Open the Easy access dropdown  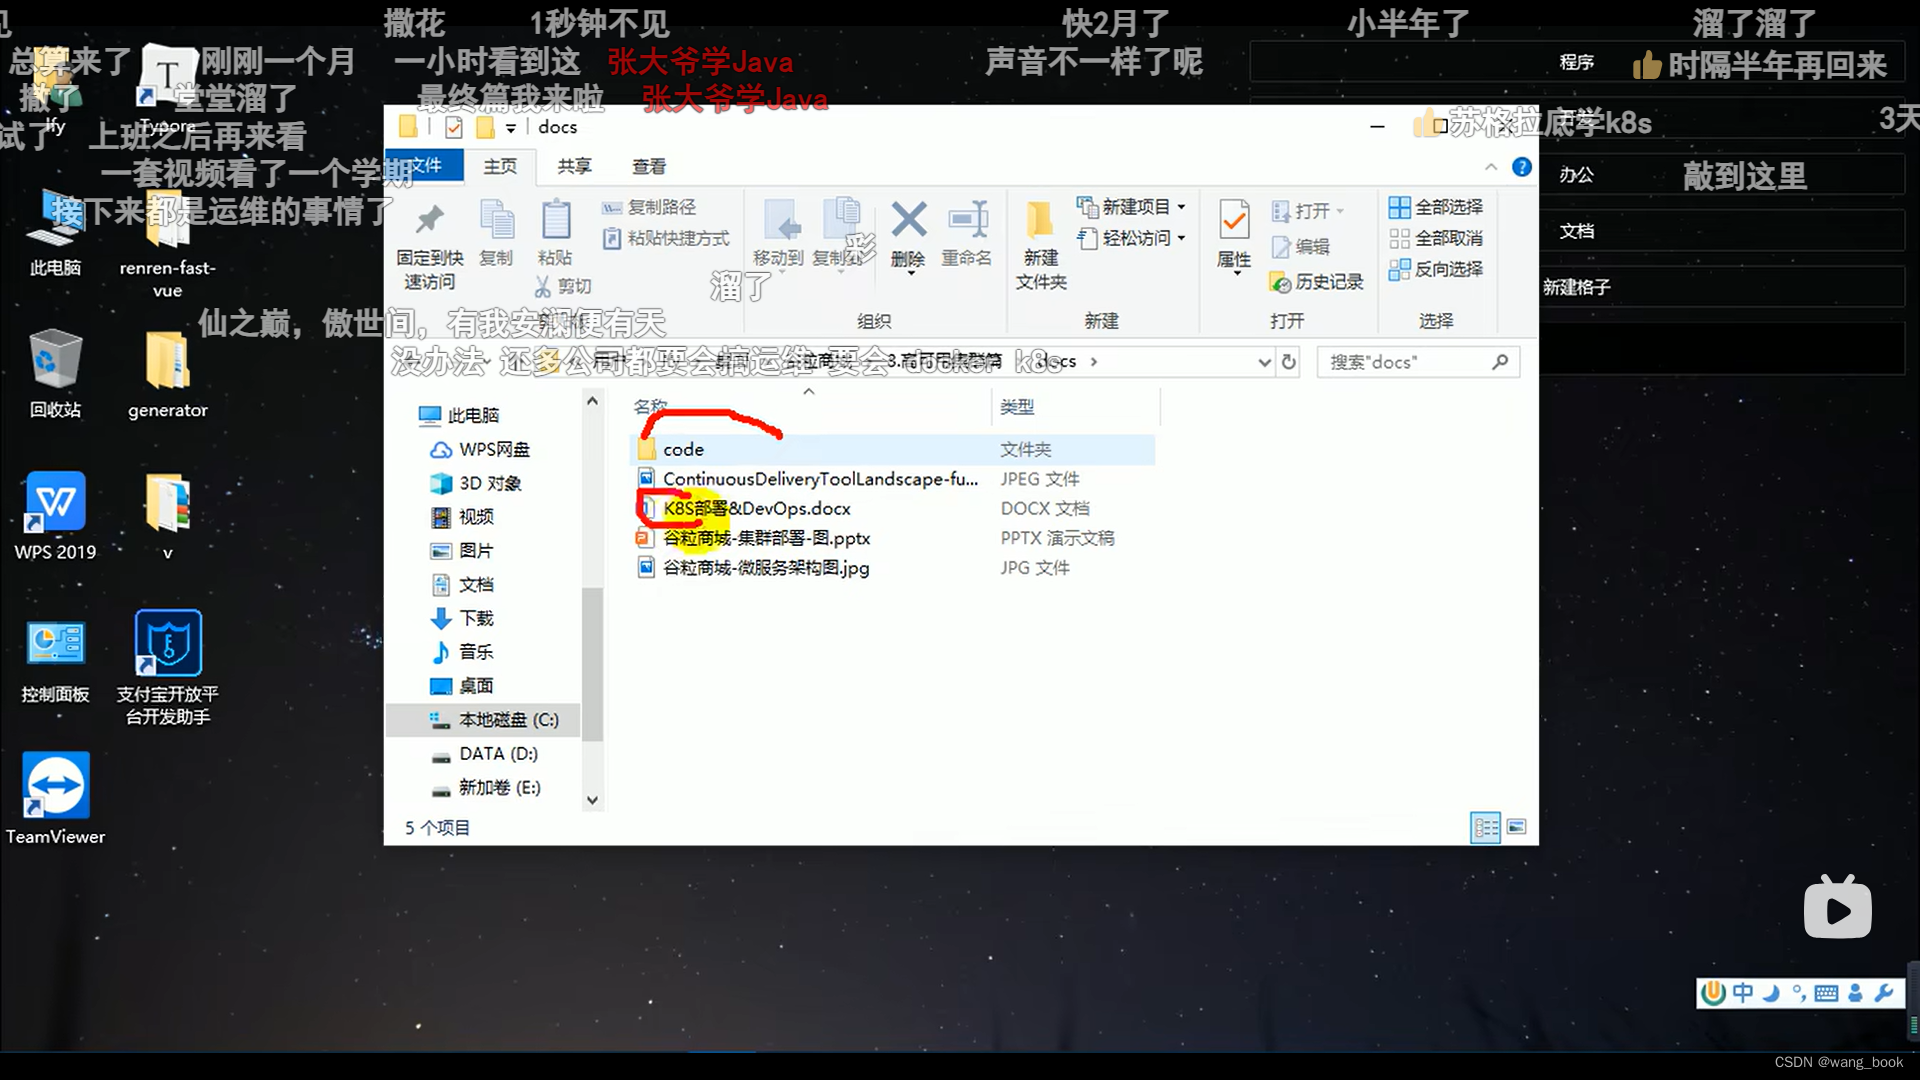tap(1131, 238)
